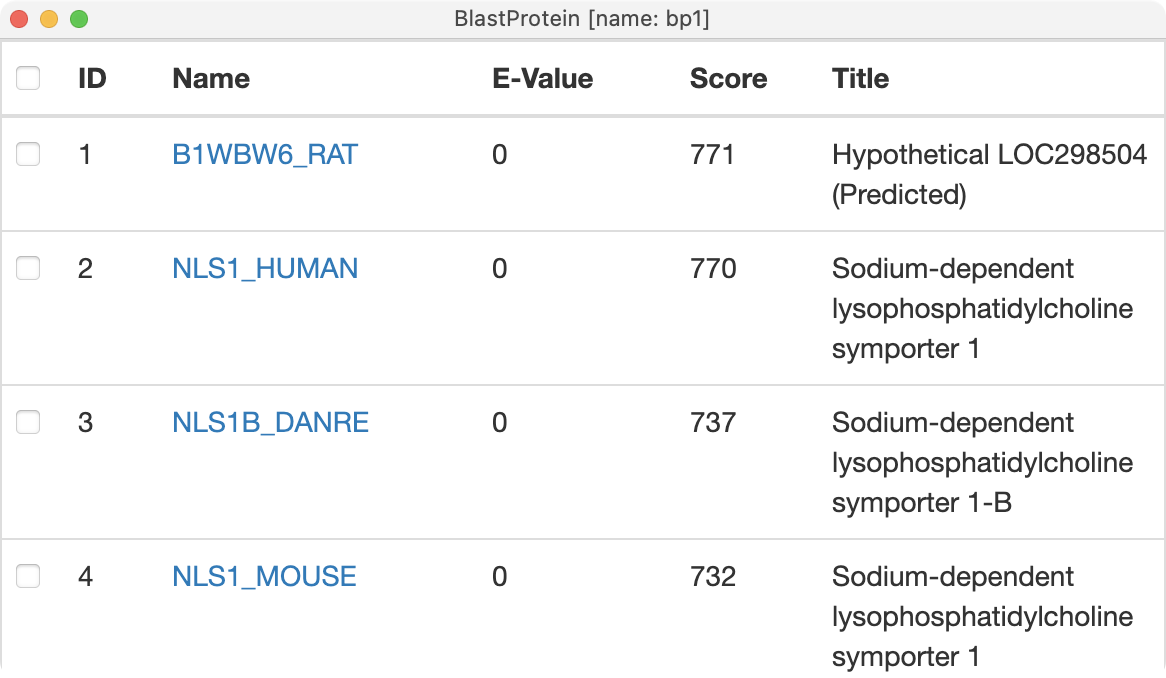The height and width of the screenshot is (678, 1166).
Task: Tick the checkbox for NLS1B_DANRE row
Action: pos(28,422)
